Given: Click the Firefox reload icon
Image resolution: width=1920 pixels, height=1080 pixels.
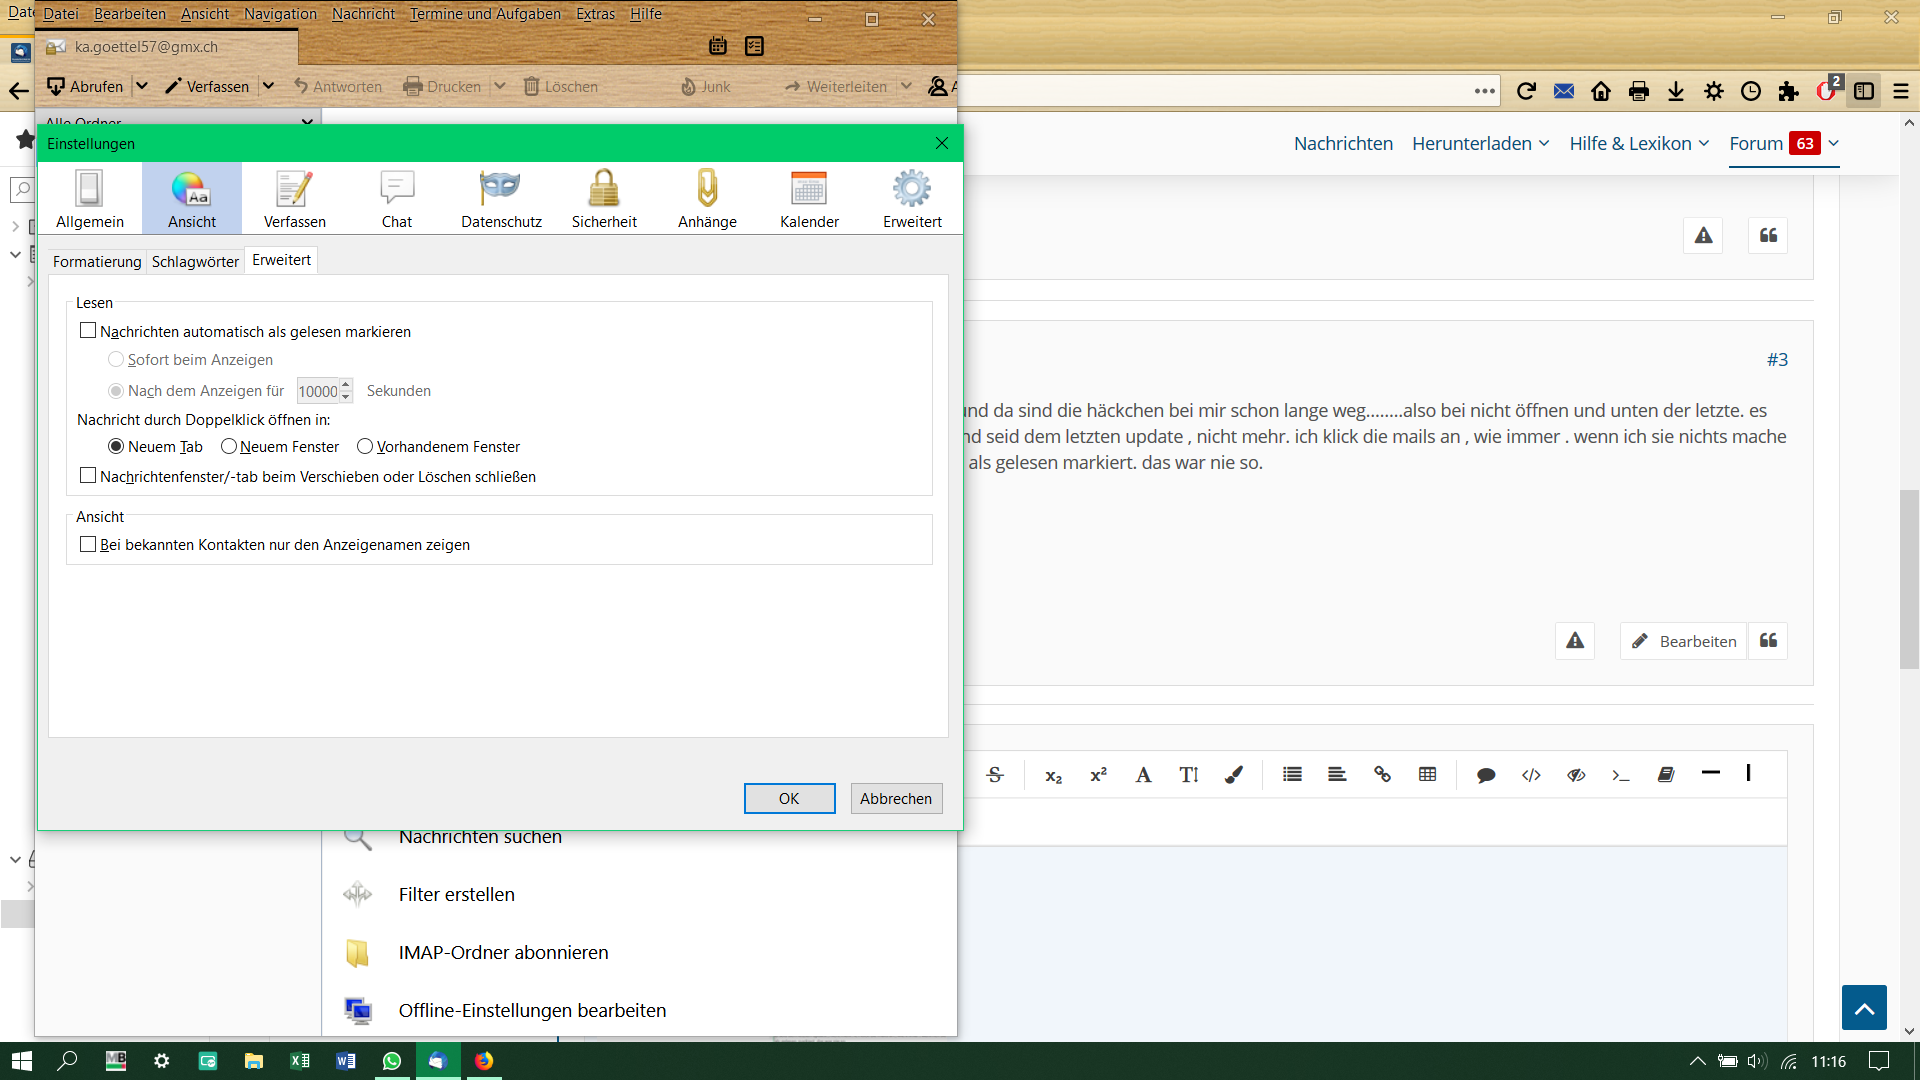Looking at the screenshot, I should coord(1526,91).
